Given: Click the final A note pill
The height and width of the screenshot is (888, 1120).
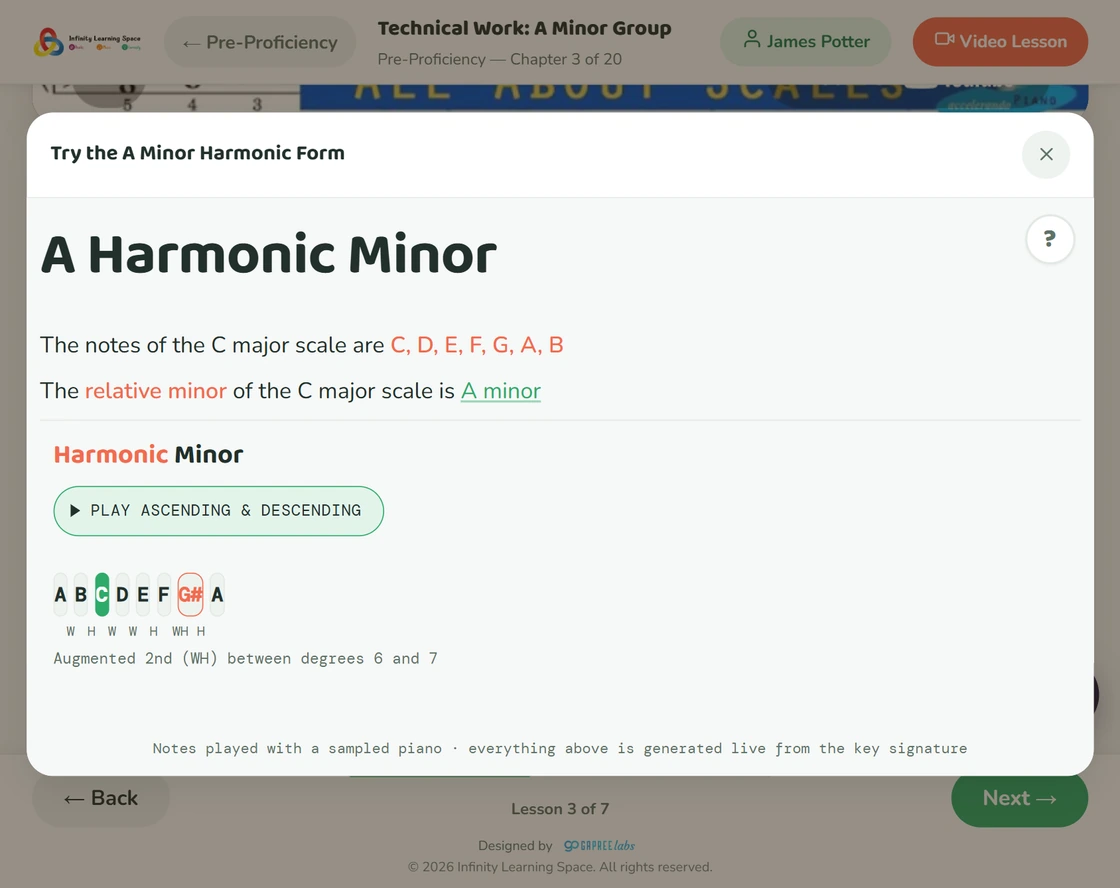Looking at the screenshot, I should tap(217, 594).
